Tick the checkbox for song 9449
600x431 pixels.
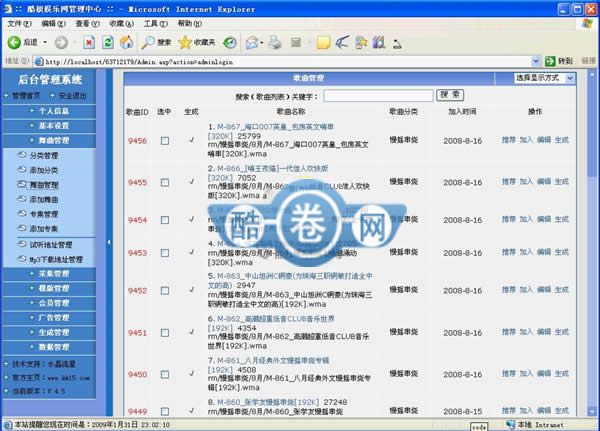tap(165, 411)
